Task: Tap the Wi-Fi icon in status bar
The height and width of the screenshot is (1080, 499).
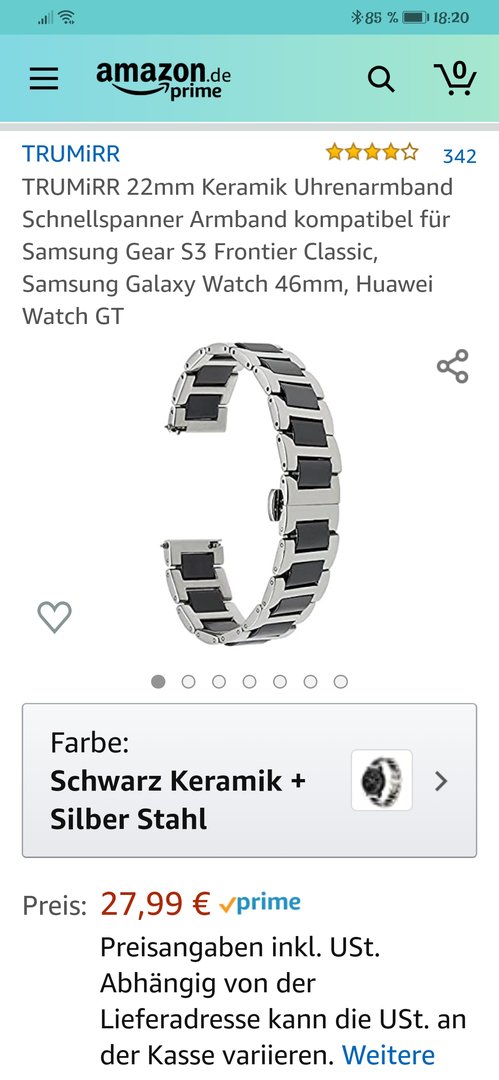Action: coord(67,17)
